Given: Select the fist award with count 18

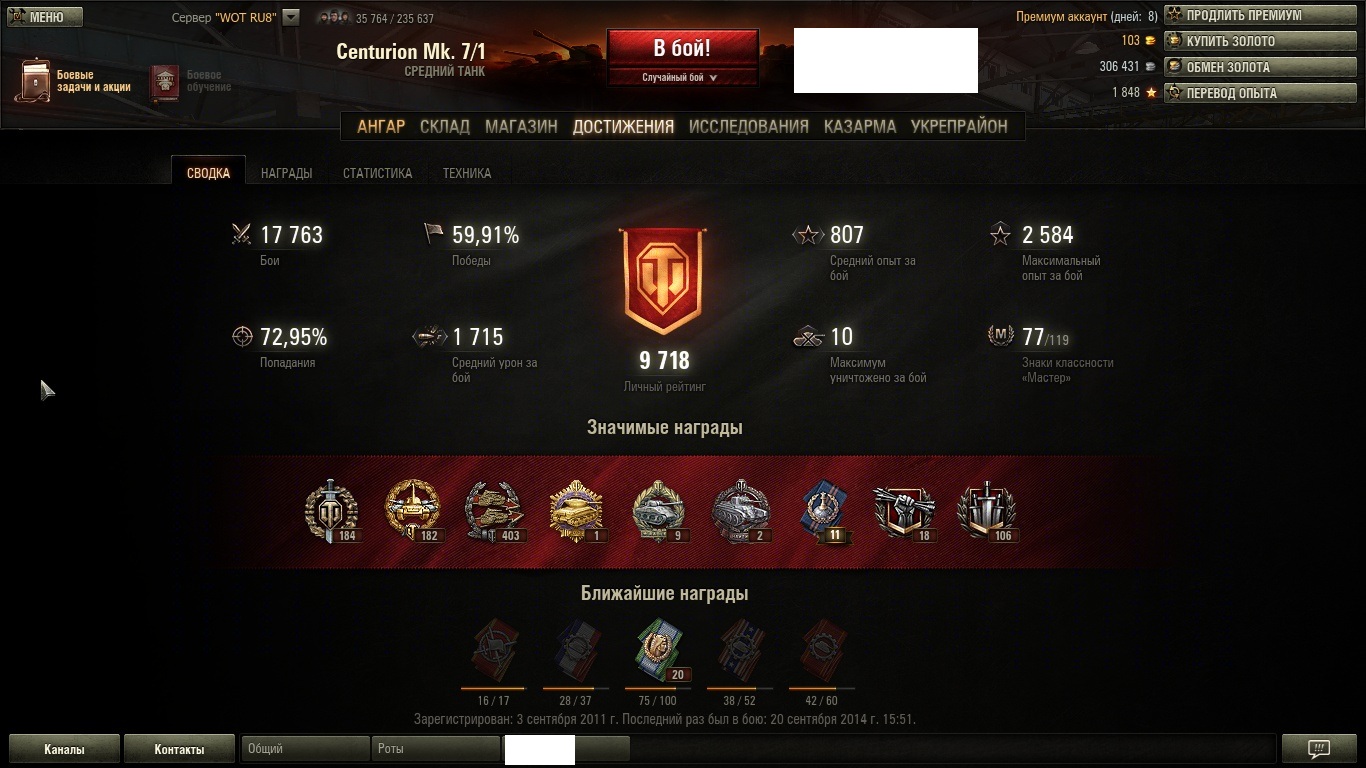Looking at the screenshot, I should (903, 513).
